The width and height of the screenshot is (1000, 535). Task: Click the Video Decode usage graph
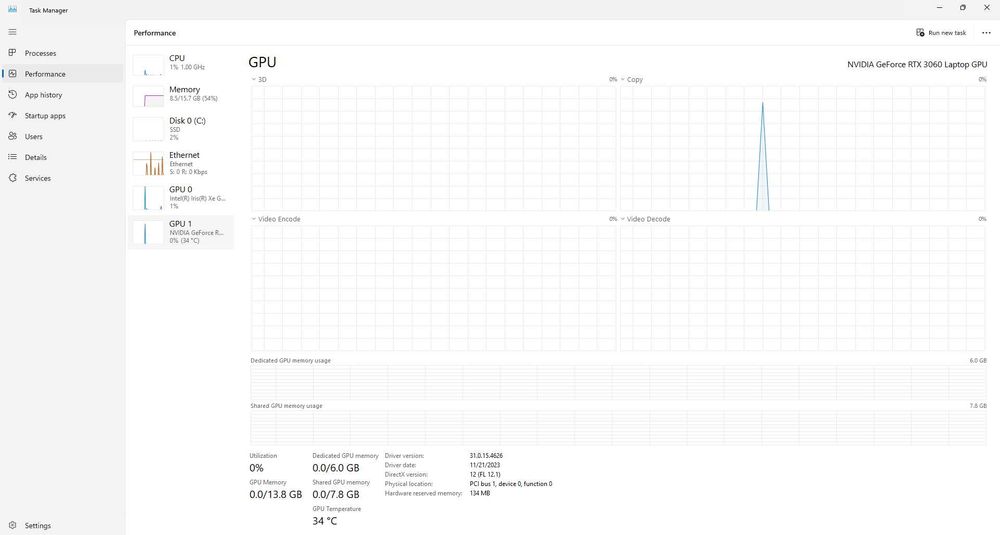click(803, 288)
